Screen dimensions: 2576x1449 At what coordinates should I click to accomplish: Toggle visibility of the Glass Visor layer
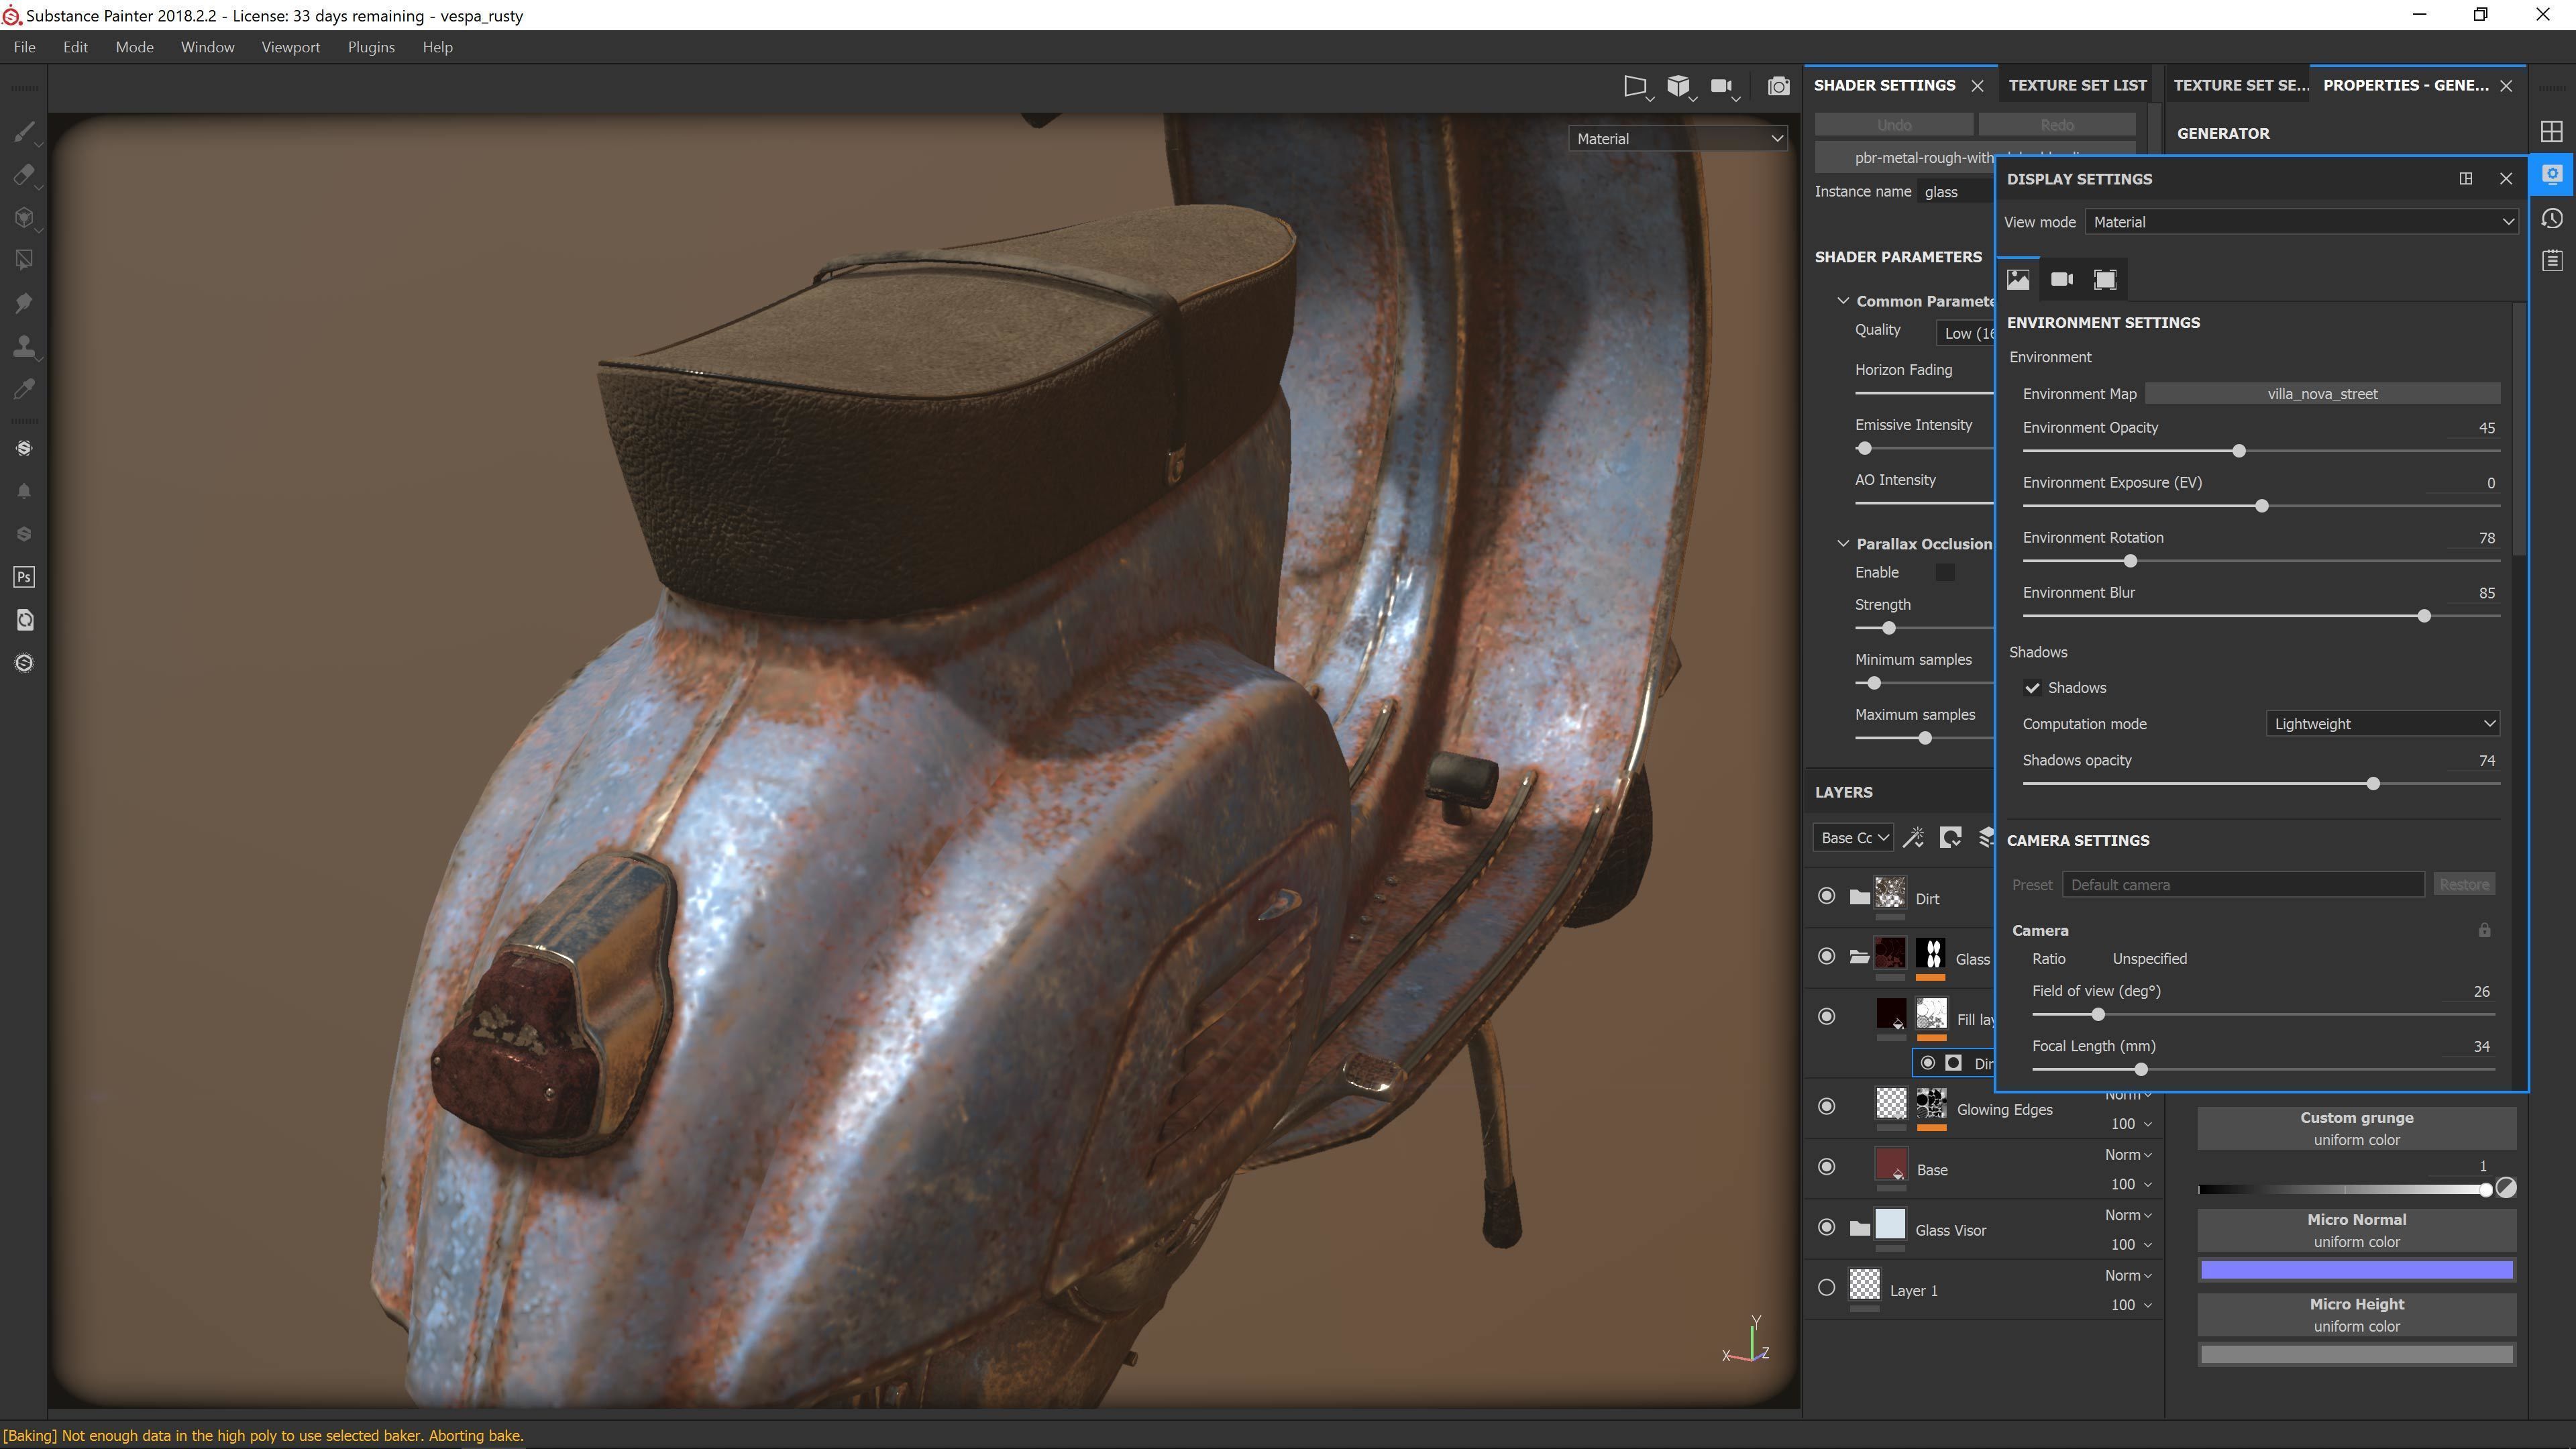1826,1227
